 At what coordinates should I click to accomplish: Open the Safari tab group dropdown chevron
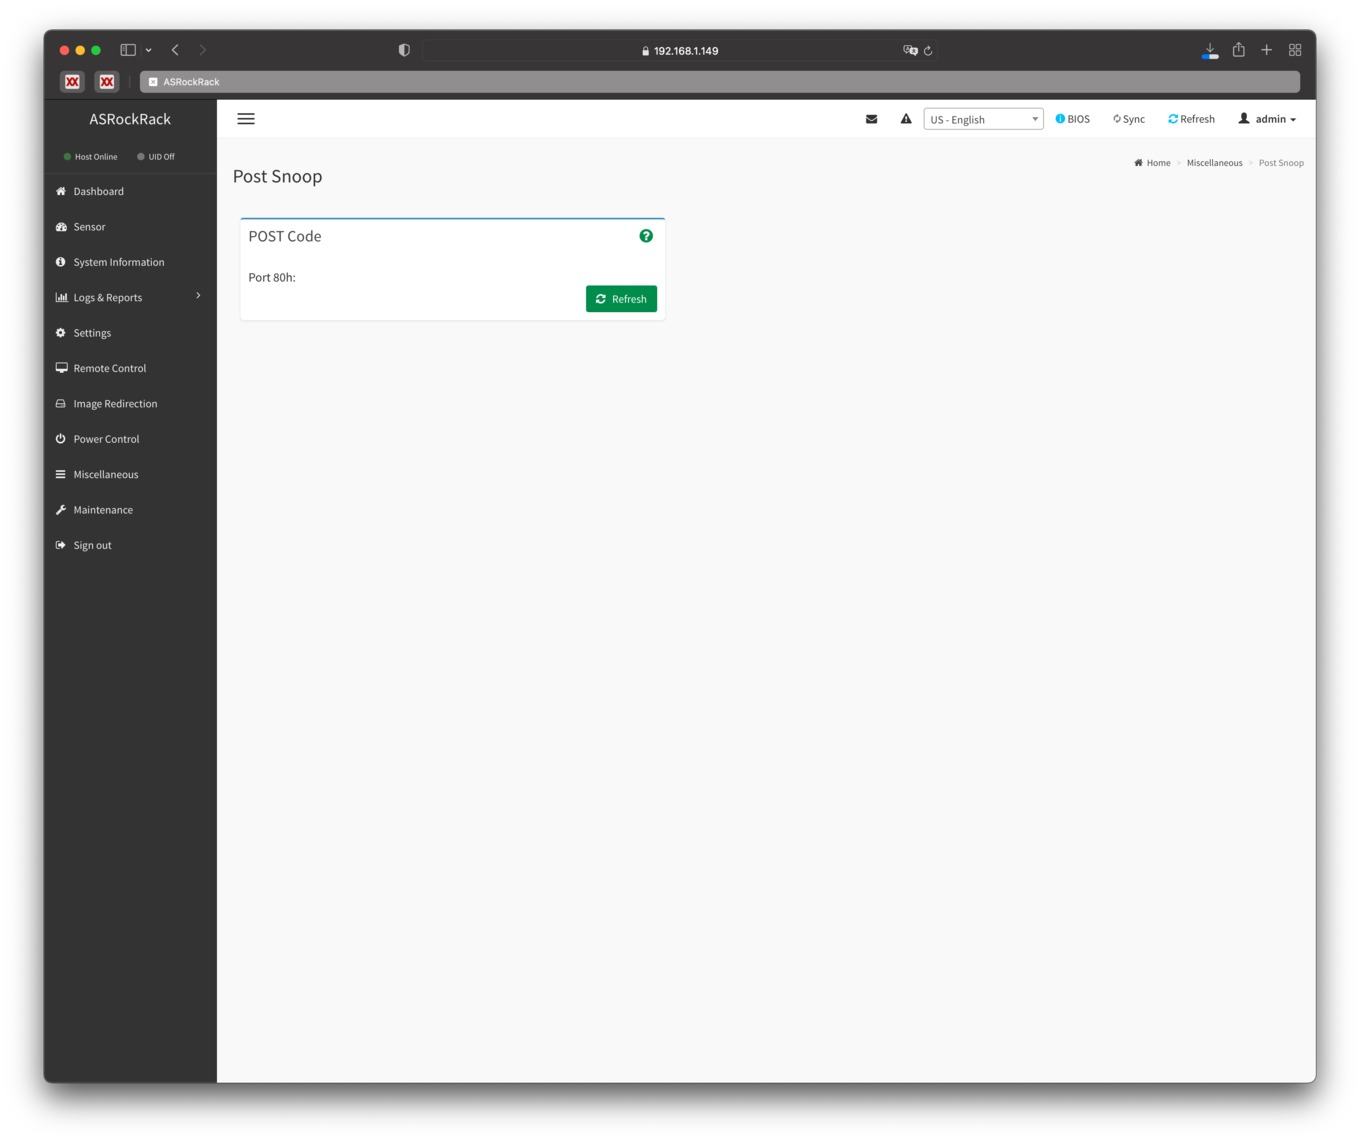[148, 50]
